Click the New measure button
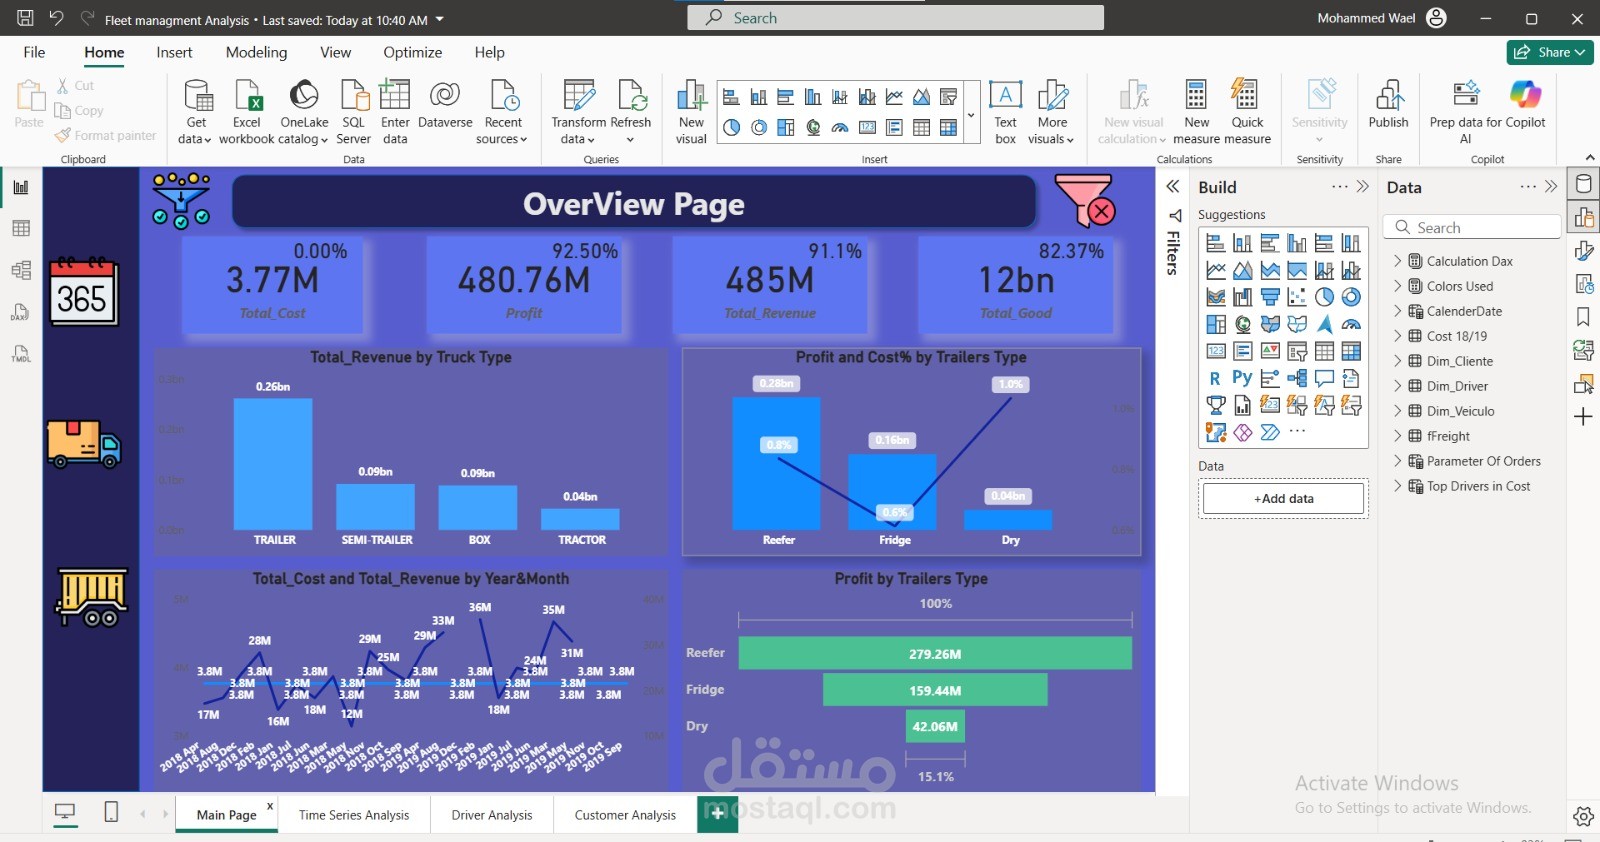 click(1196, 111)
